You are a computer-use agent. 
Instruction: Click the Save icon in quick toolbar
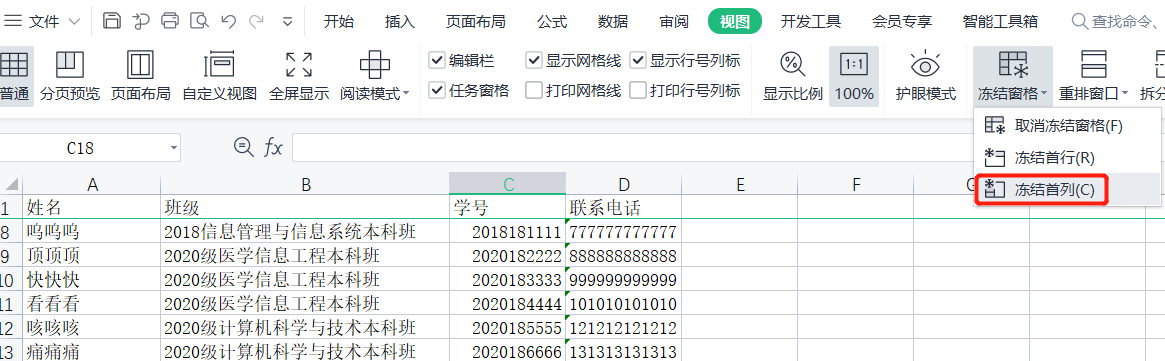point(111,21)
